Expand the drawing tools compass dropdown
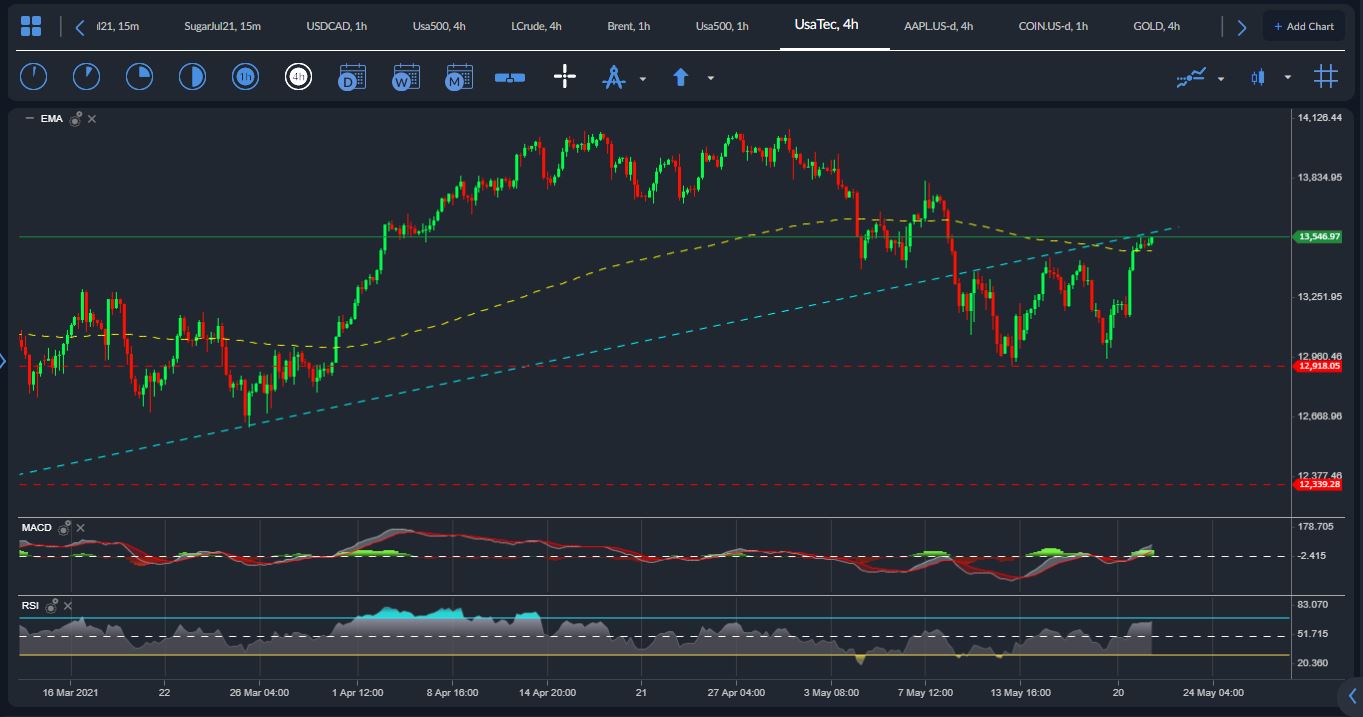This screenshot has height=717, width=1363. pyautogui.click(x=642, y=78)
